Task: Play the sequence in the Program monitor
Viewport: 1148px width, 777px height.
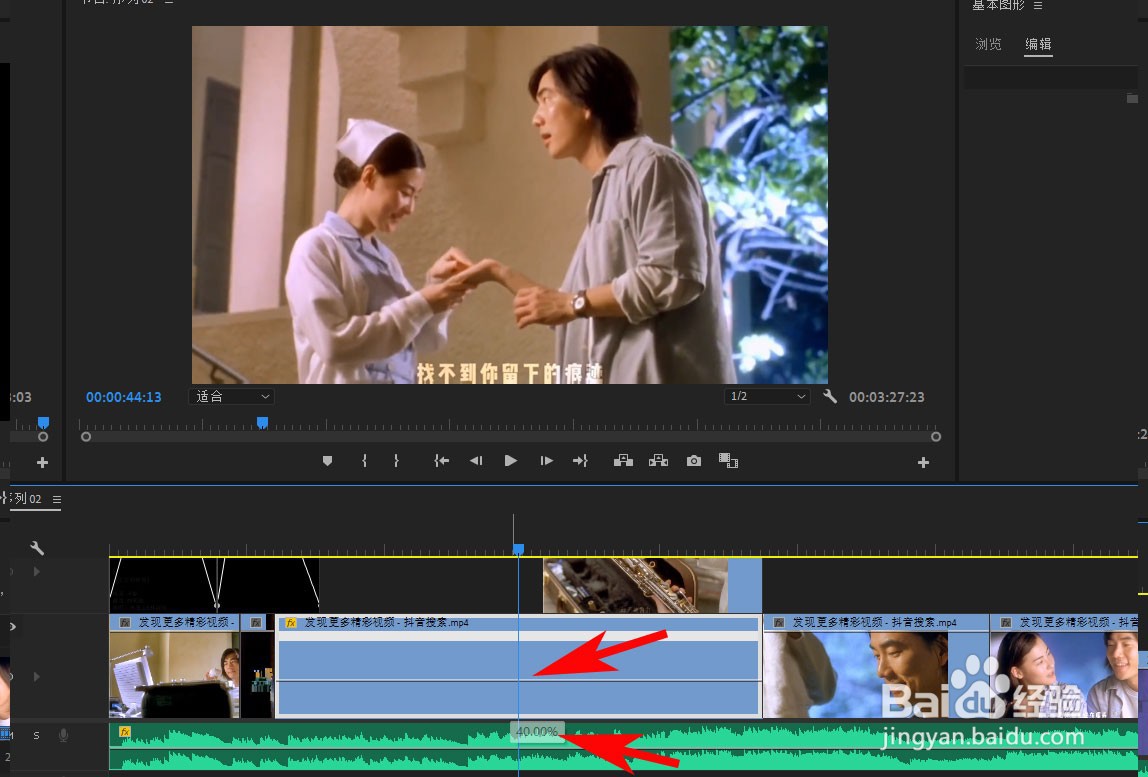Action: [511, 461]
